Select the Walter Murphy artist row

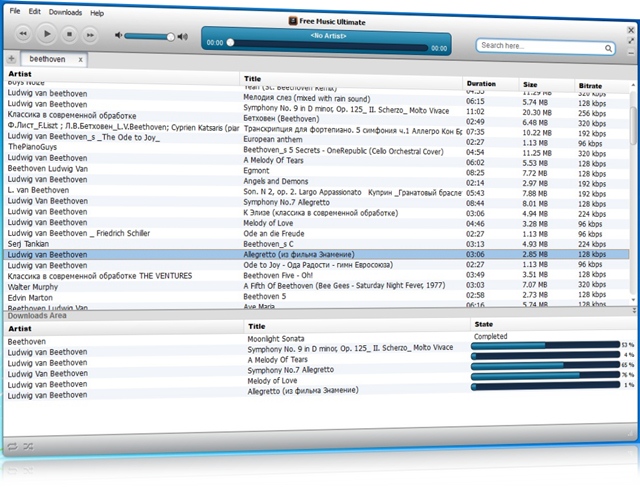pos(33,287)
